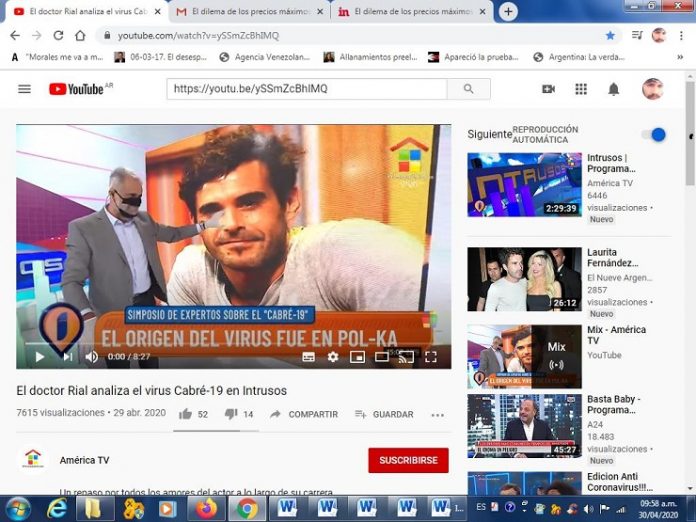Image resolution: width=696 pixels, height=522 pixels.
Task: Reload the current page
Action: point(58,36)
